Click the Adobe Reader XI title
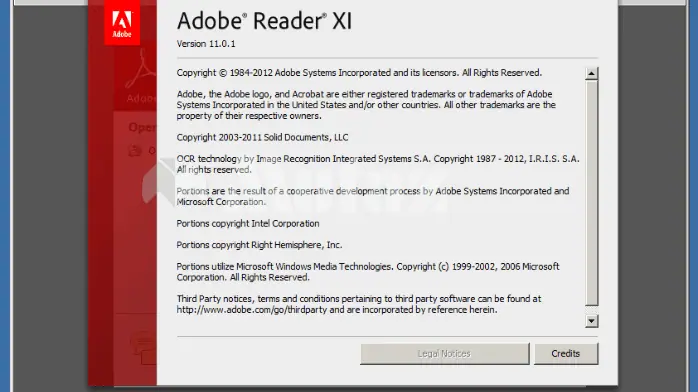This screenshot has height=392, width=698. [x=264, y=21]
